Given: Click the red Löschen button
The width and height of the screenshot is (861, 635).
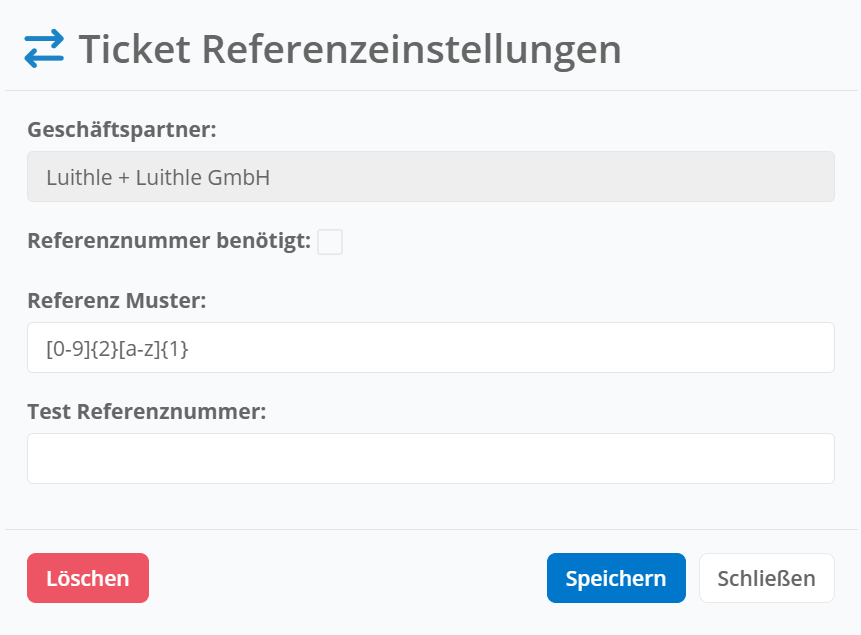Looking at the screenshot, I should (88, 578).
